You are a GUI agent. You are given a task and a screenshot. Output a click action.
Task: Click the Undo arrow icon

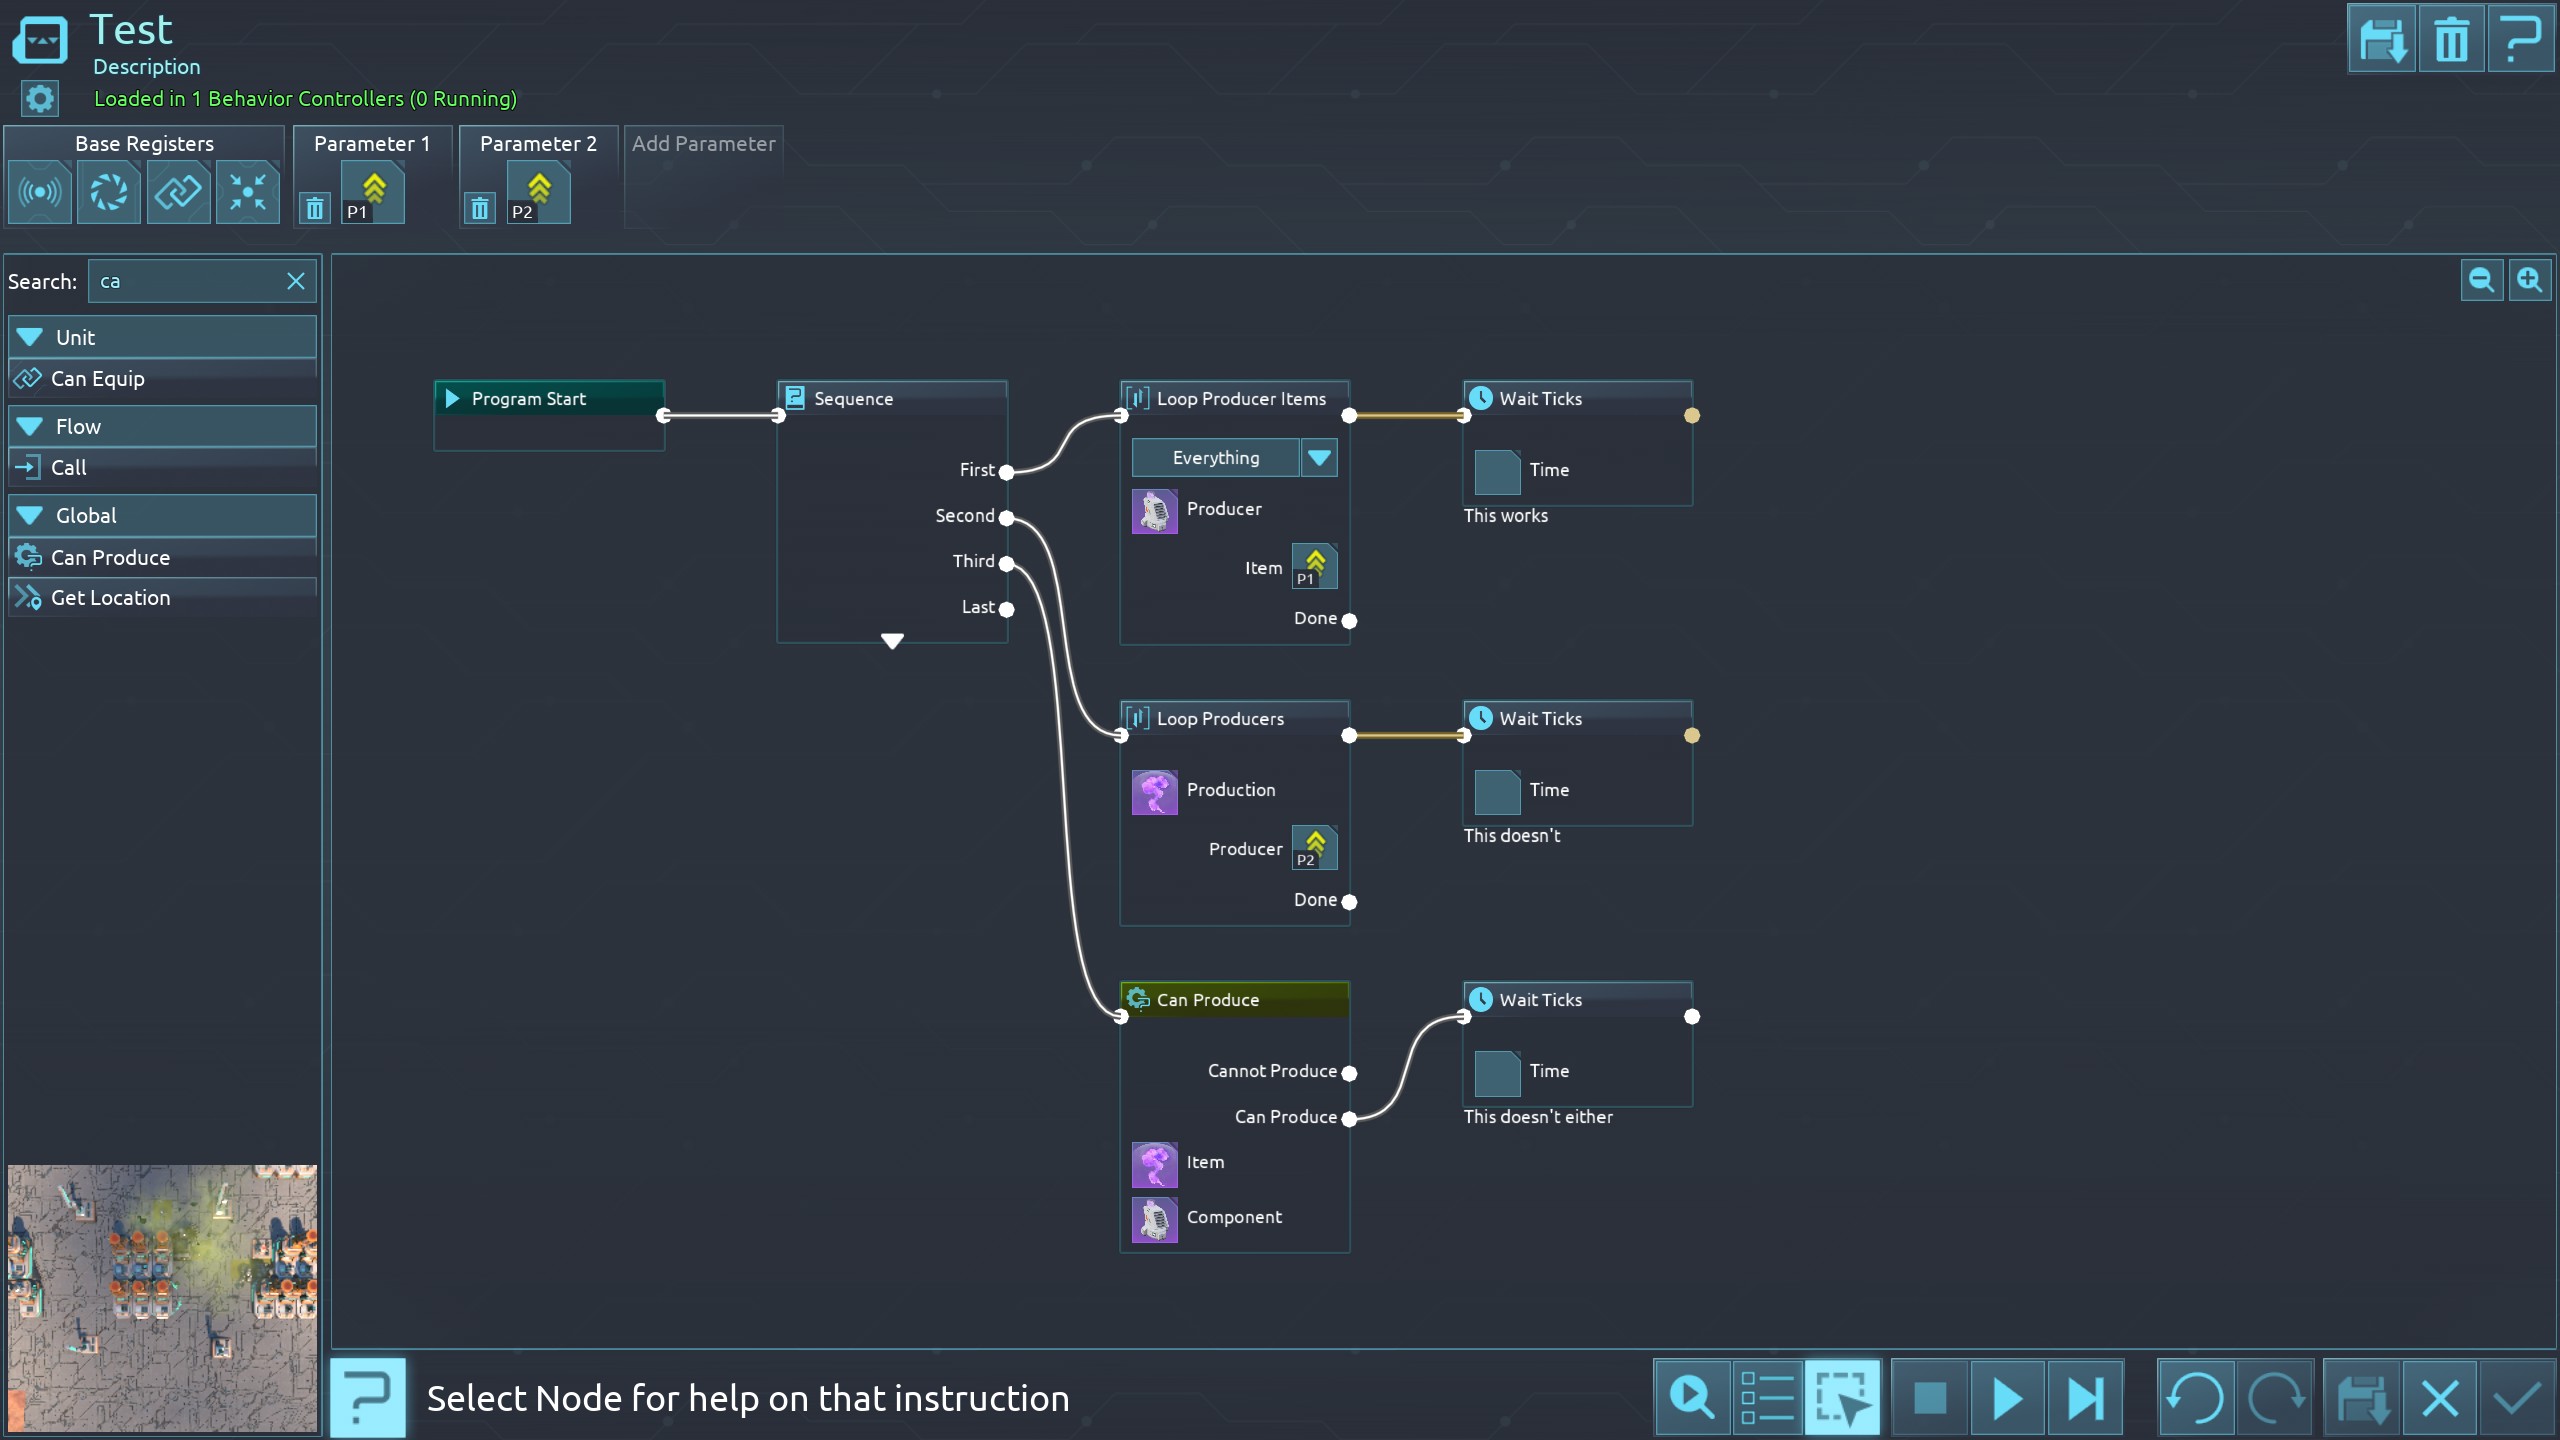[2195, 1398]
